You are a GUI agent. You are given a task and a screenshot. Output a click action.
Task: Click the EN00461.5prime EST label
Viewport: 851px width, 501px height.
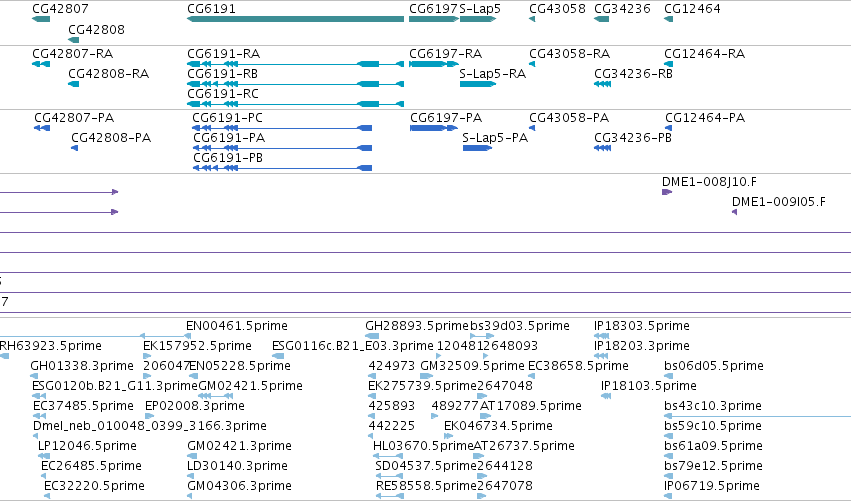[237, 326]
